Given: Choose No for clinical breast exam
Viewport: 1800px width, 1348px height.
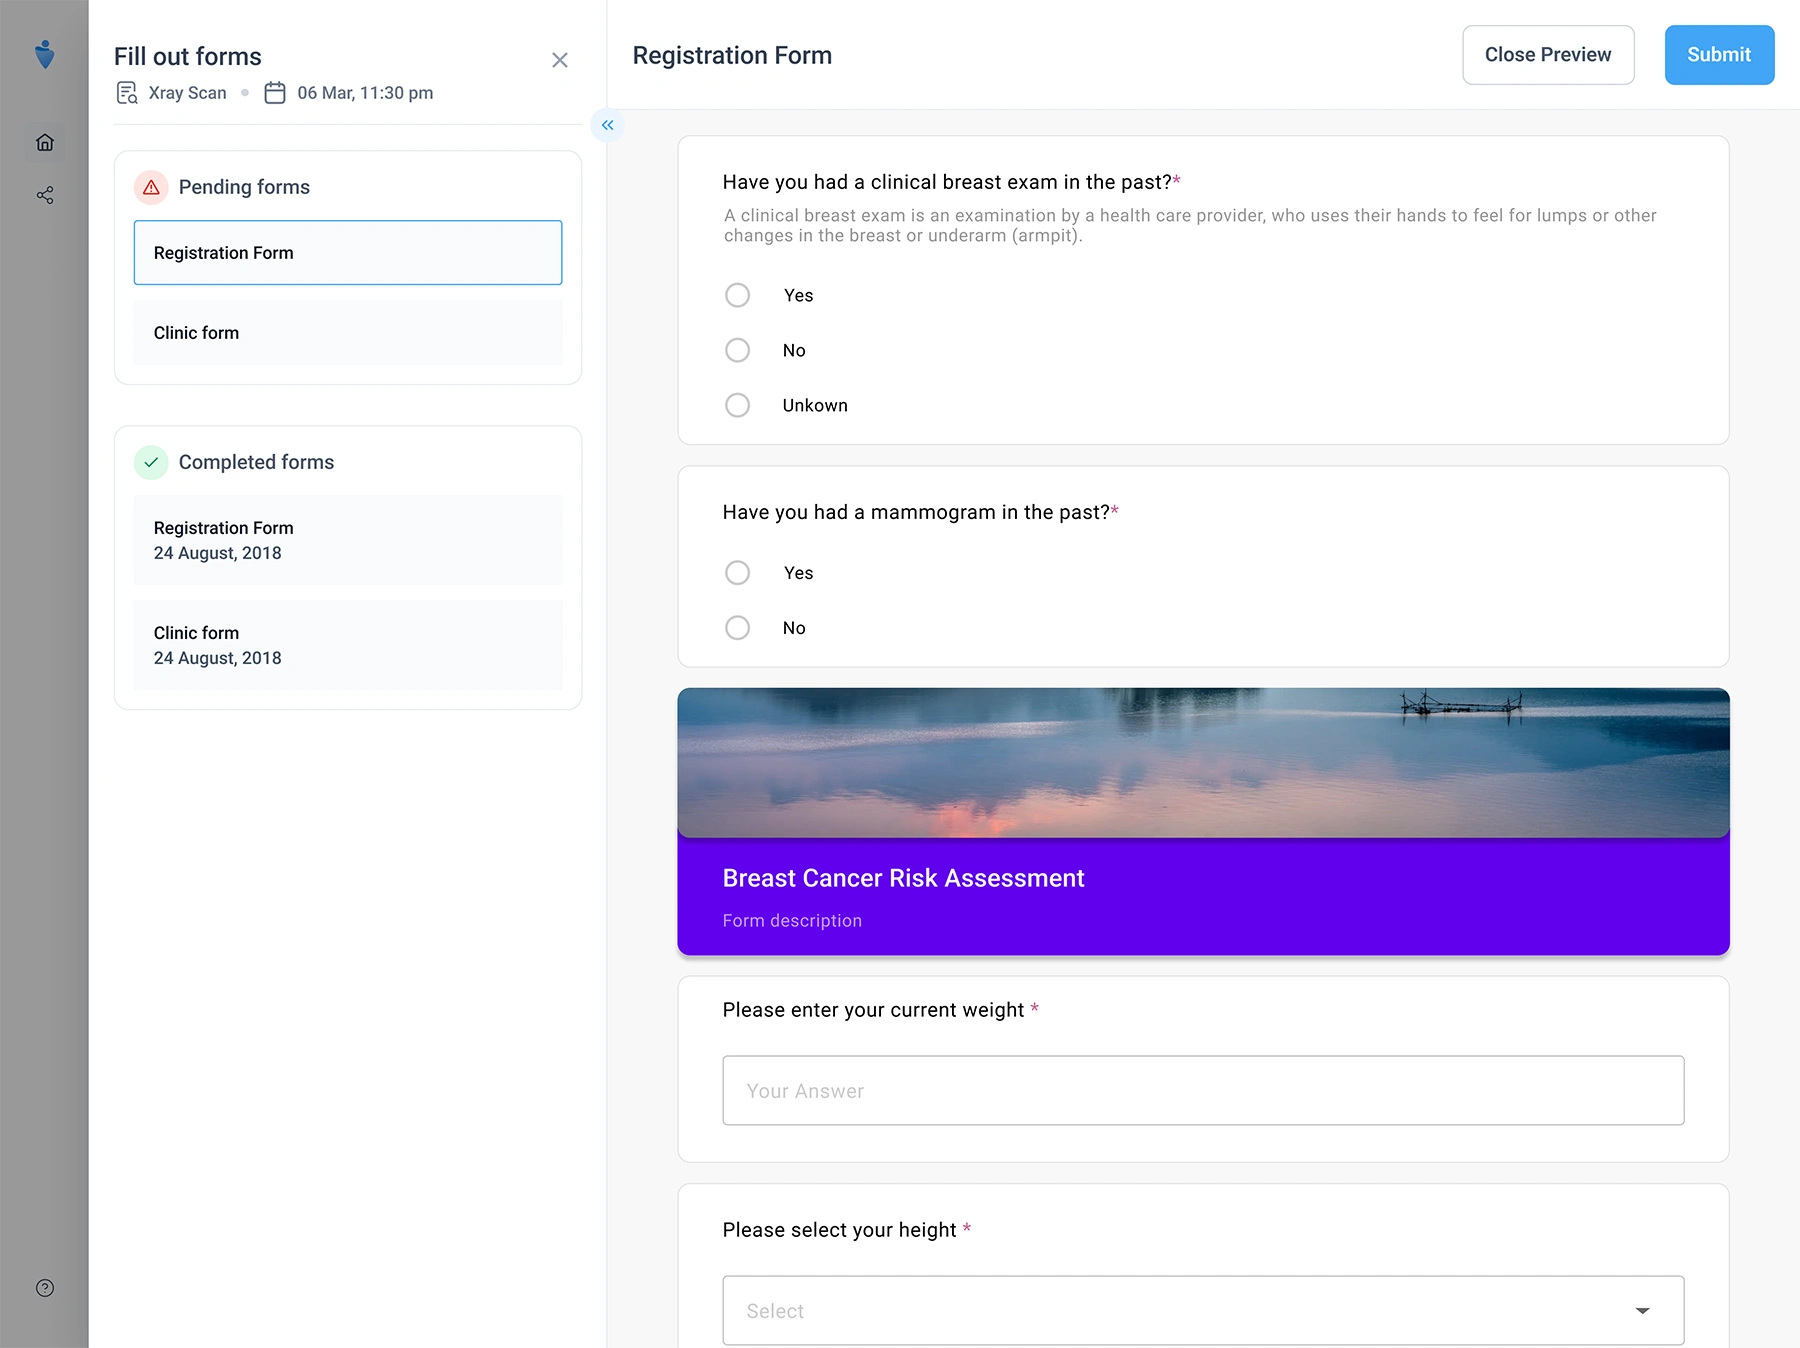Looking at the screenshot, I should tap(737, 350).
